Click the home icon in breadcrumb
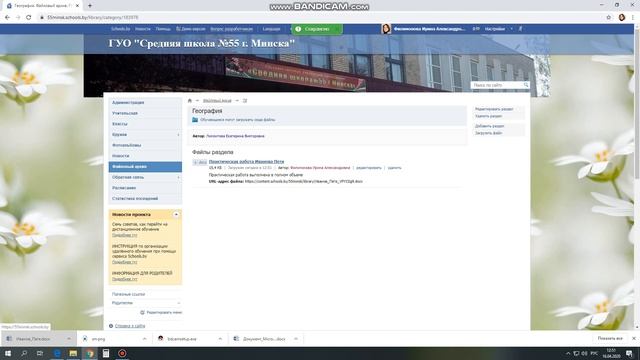Screen dimensions: 640x360 point(189,100)
